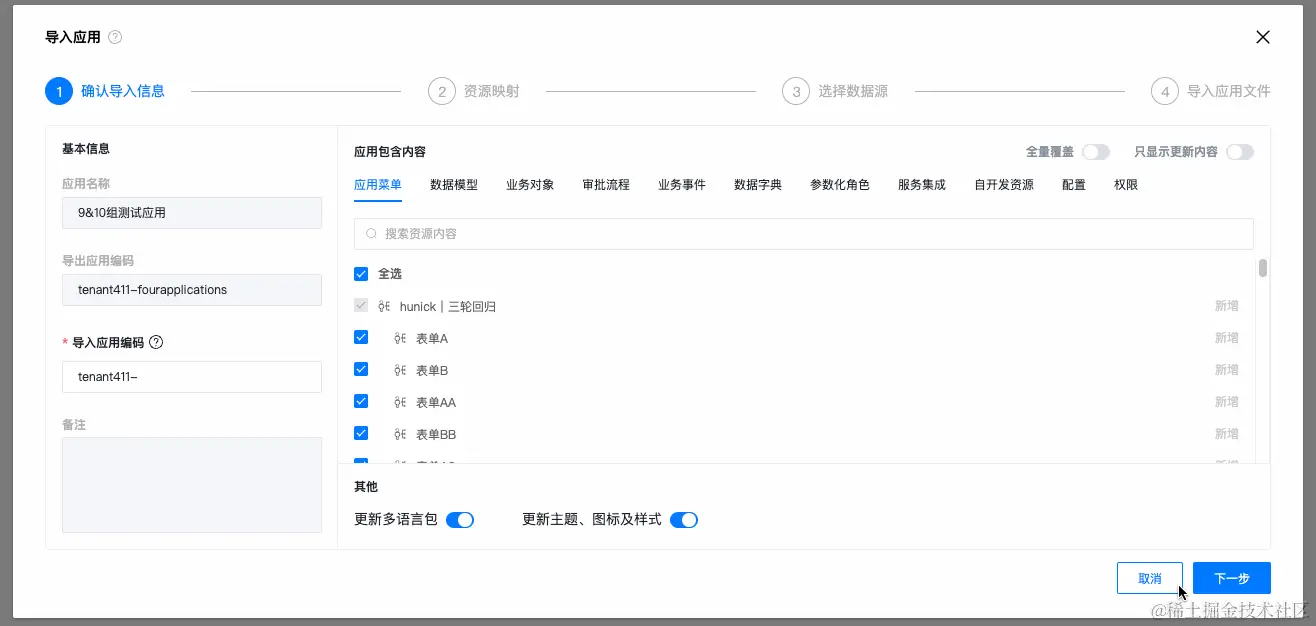Click the step 2 资源映射 circle indicator
The height and width of the screenshot is (626, 1316).
click(443, 90)
